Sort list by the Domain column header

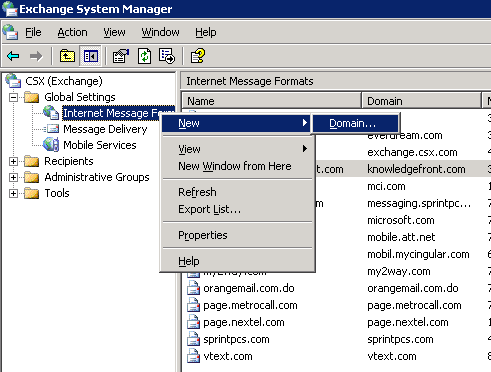click(x=422, y=101)
